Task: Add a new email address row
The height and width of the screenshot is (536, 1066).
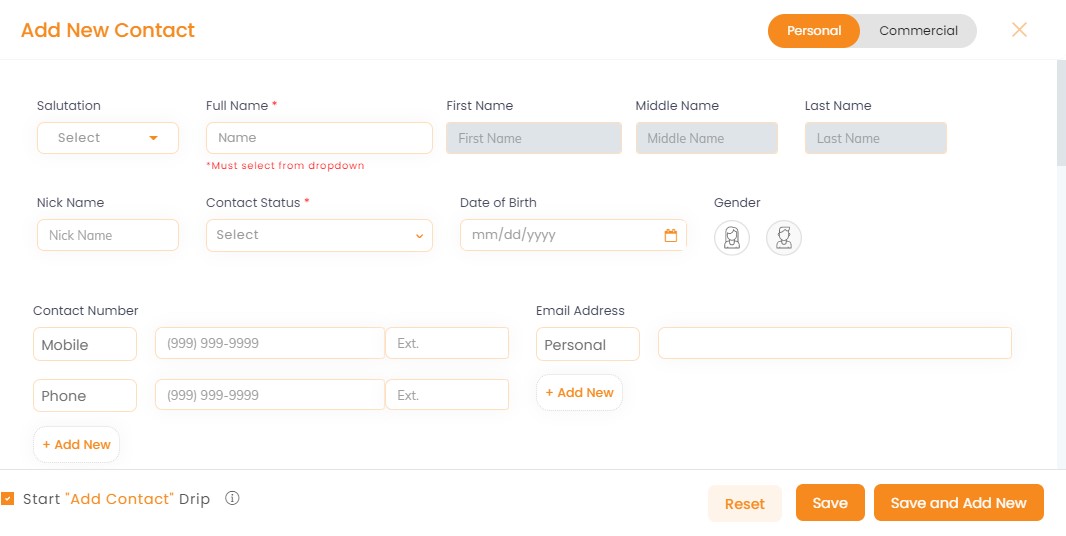Action: click(579, 392)
